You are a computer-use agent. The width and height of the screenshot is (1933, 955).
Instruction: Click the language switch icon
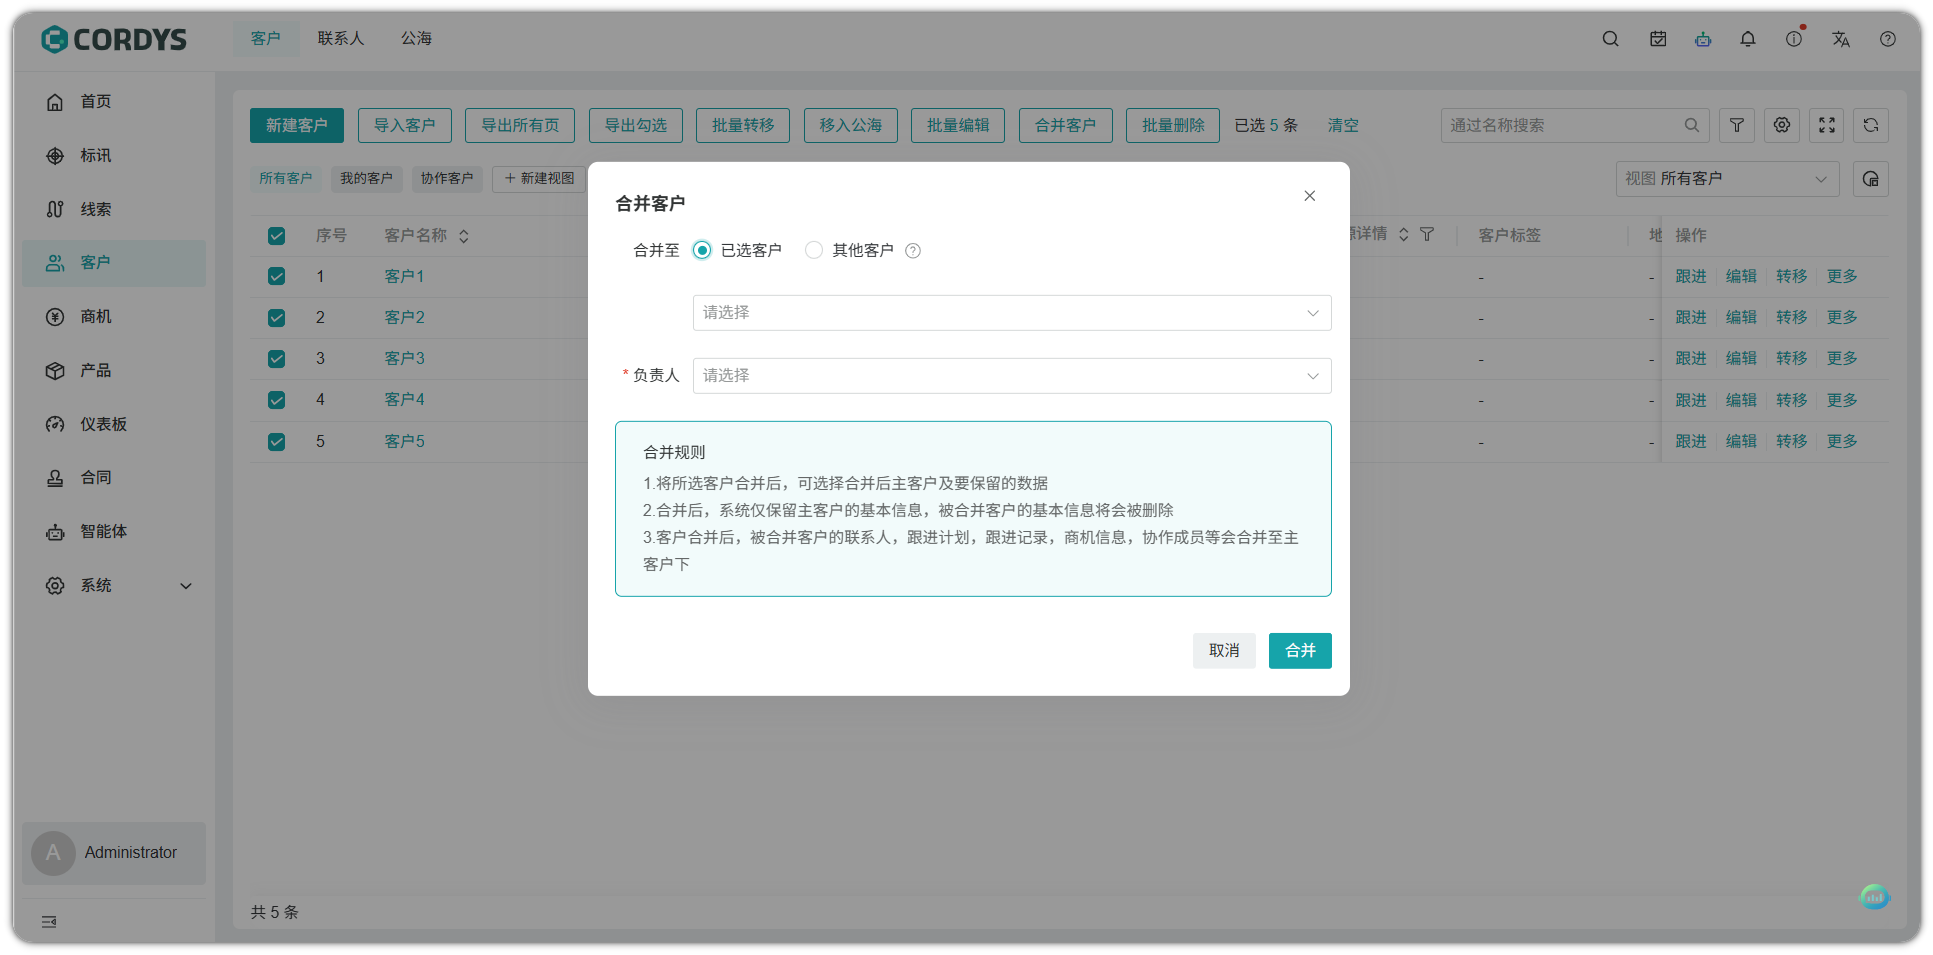[x=1841, y=38]
